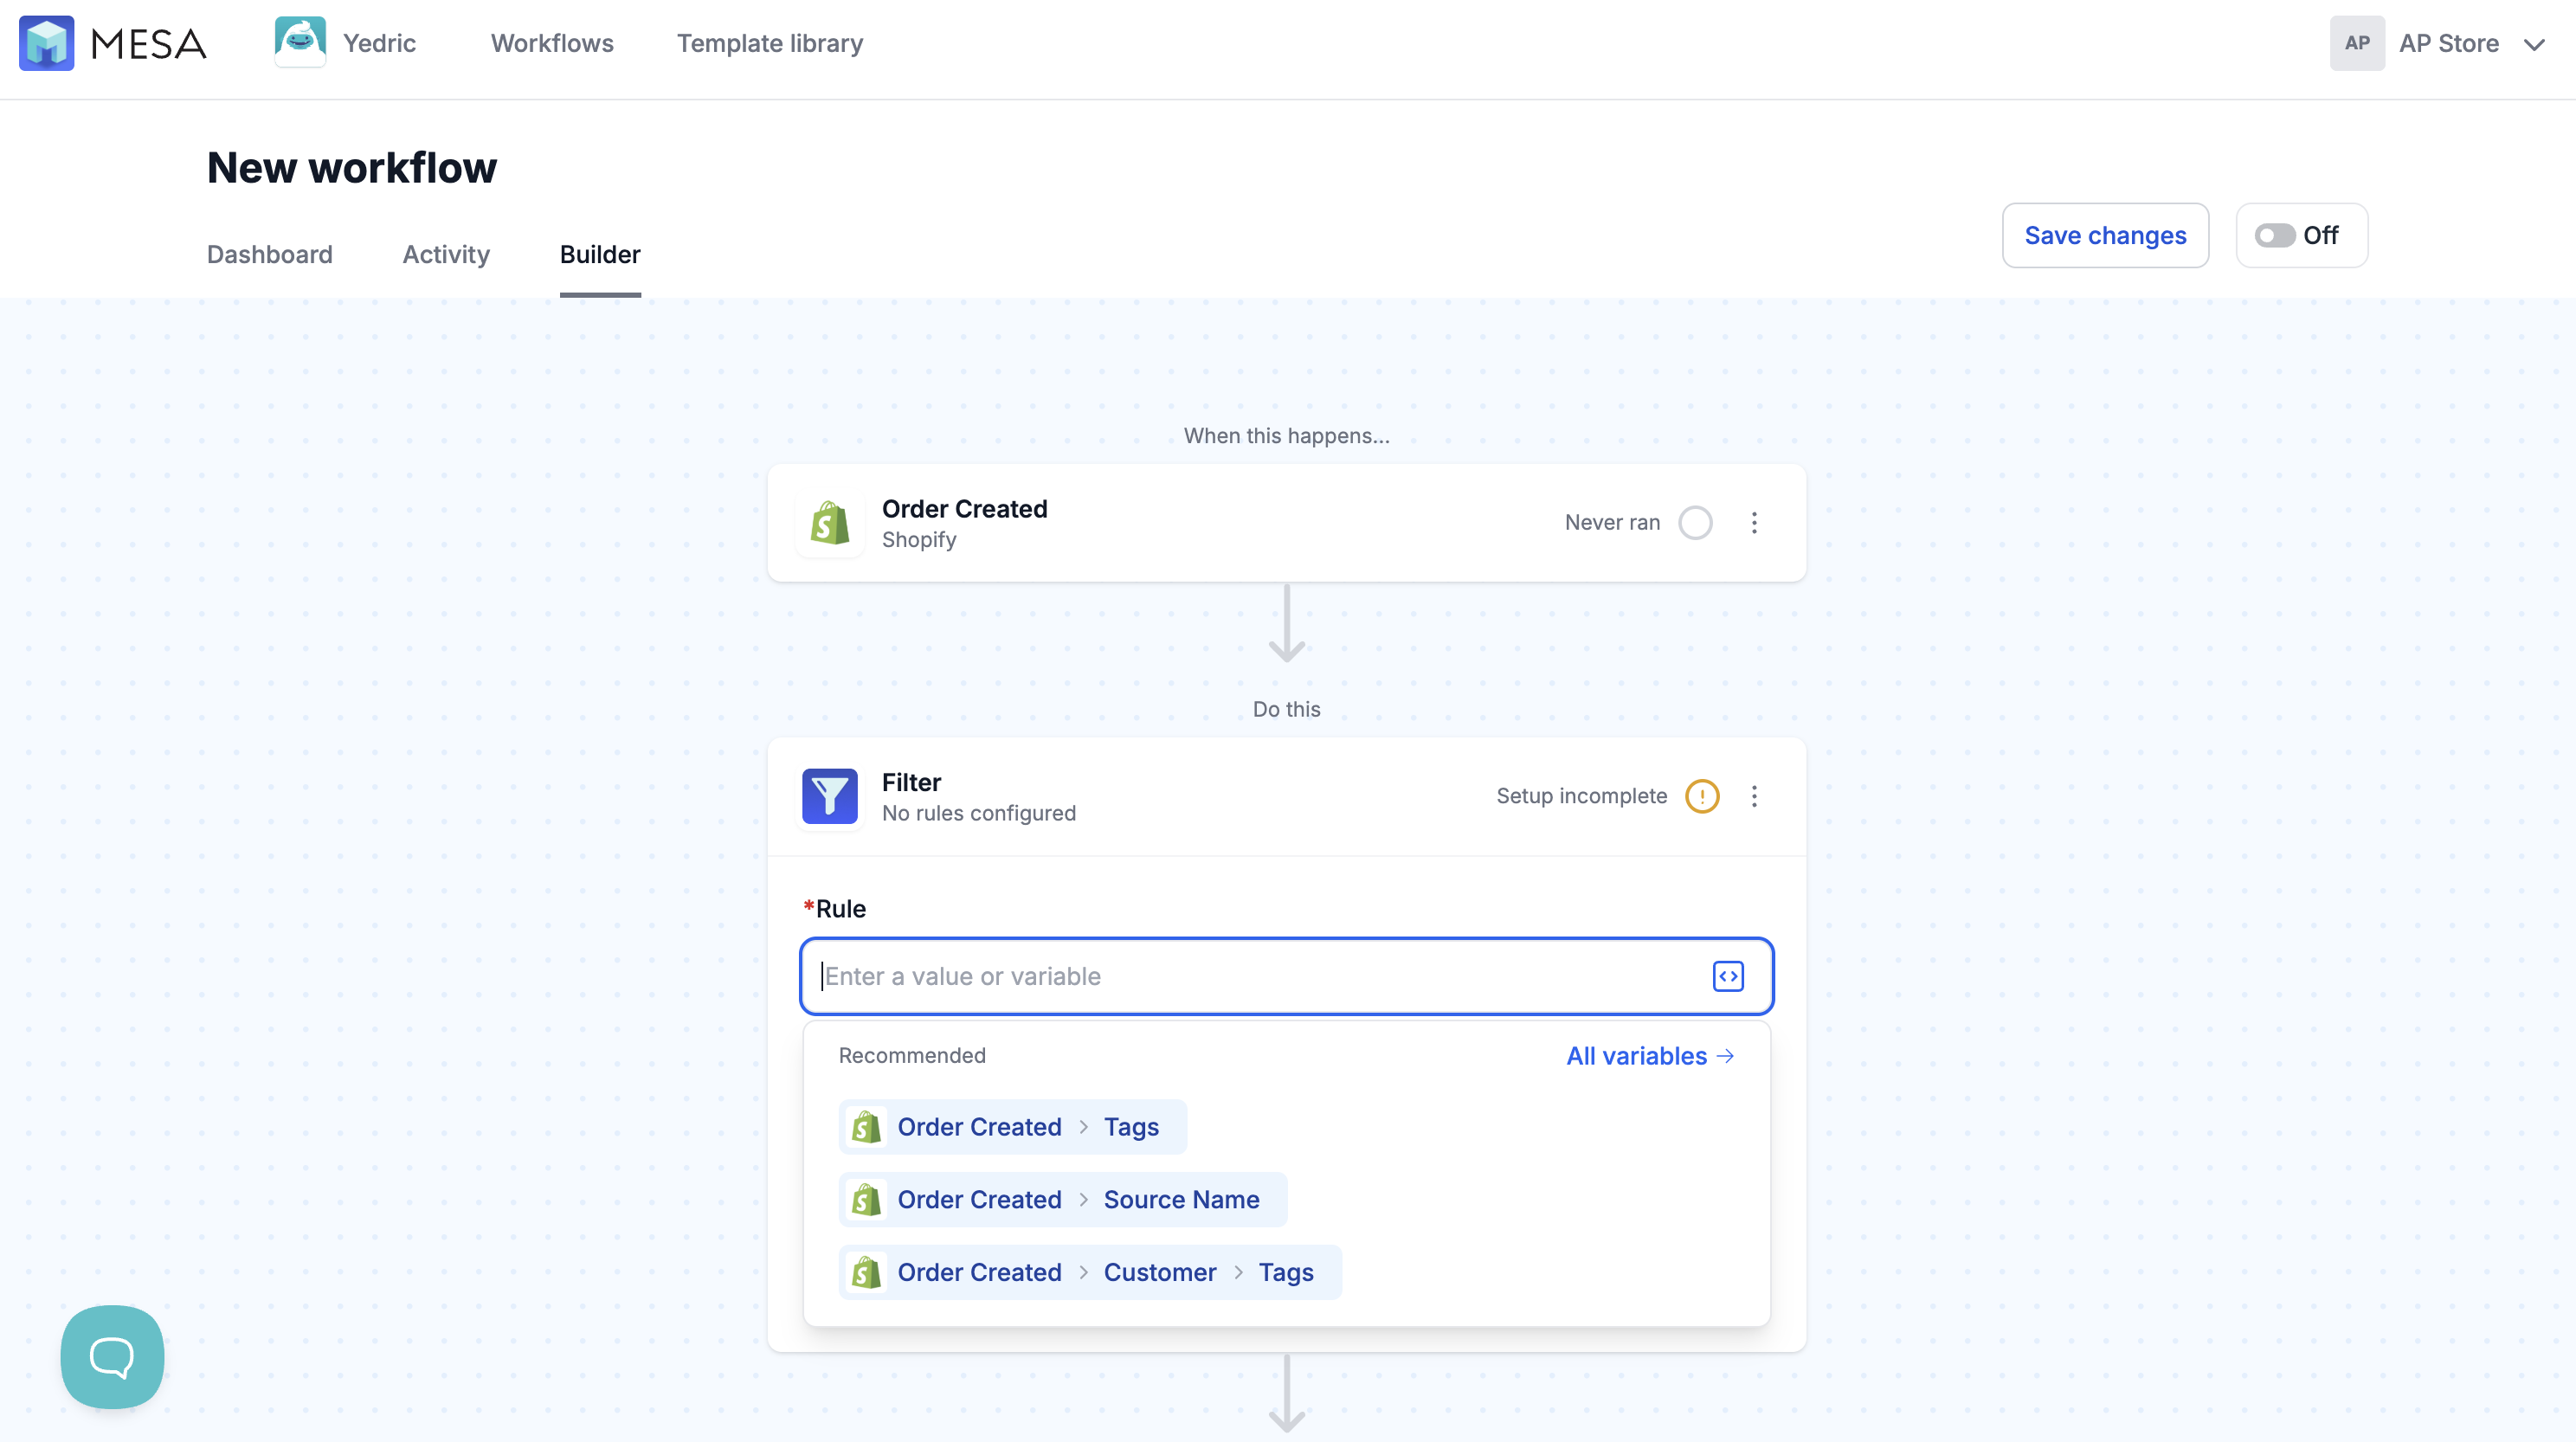Image resolution: width=2576 pixels, height=1442 pixels.
Task: Open the Workflows menu item
Action: point(552,43)
